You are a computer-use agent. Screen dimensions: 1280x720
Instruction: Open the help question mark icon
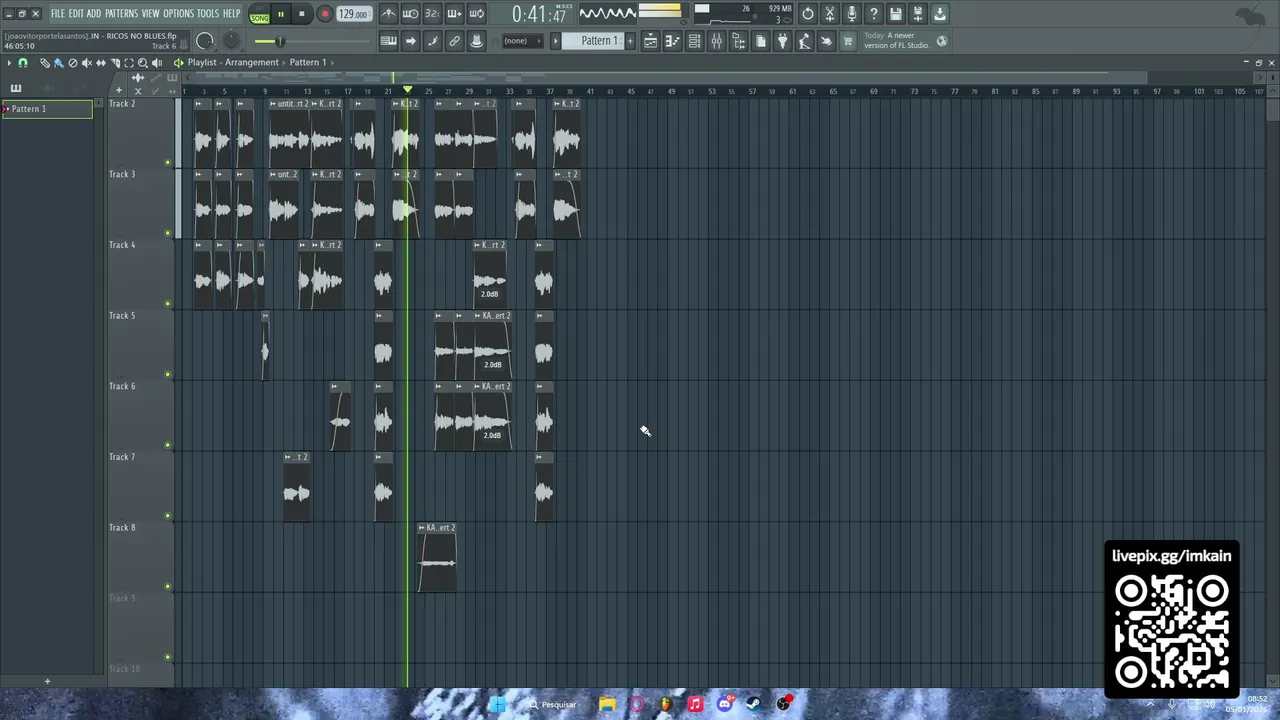tap(874, 14)
